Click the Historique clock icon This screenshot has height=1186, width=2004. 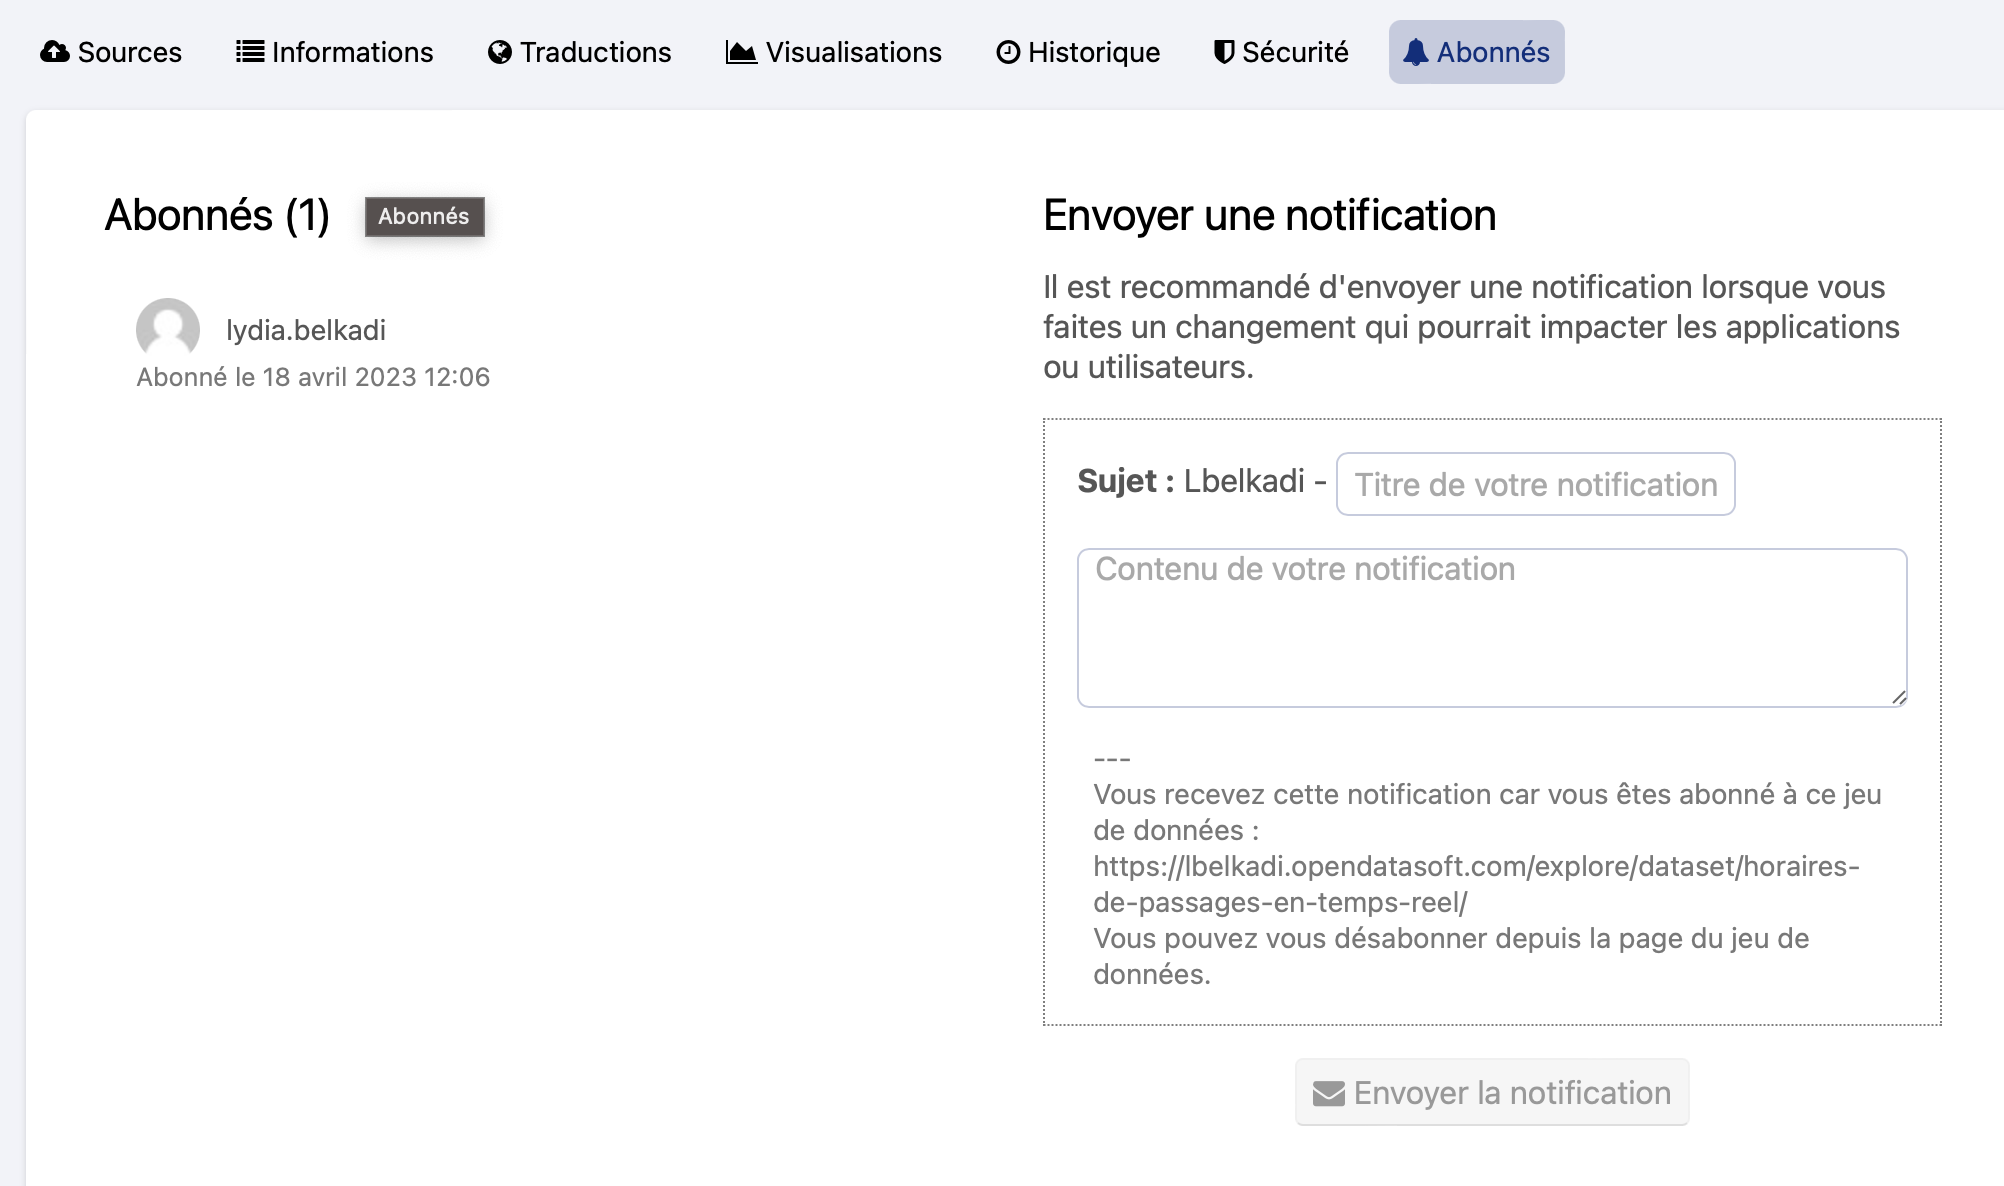[1008, 52]
